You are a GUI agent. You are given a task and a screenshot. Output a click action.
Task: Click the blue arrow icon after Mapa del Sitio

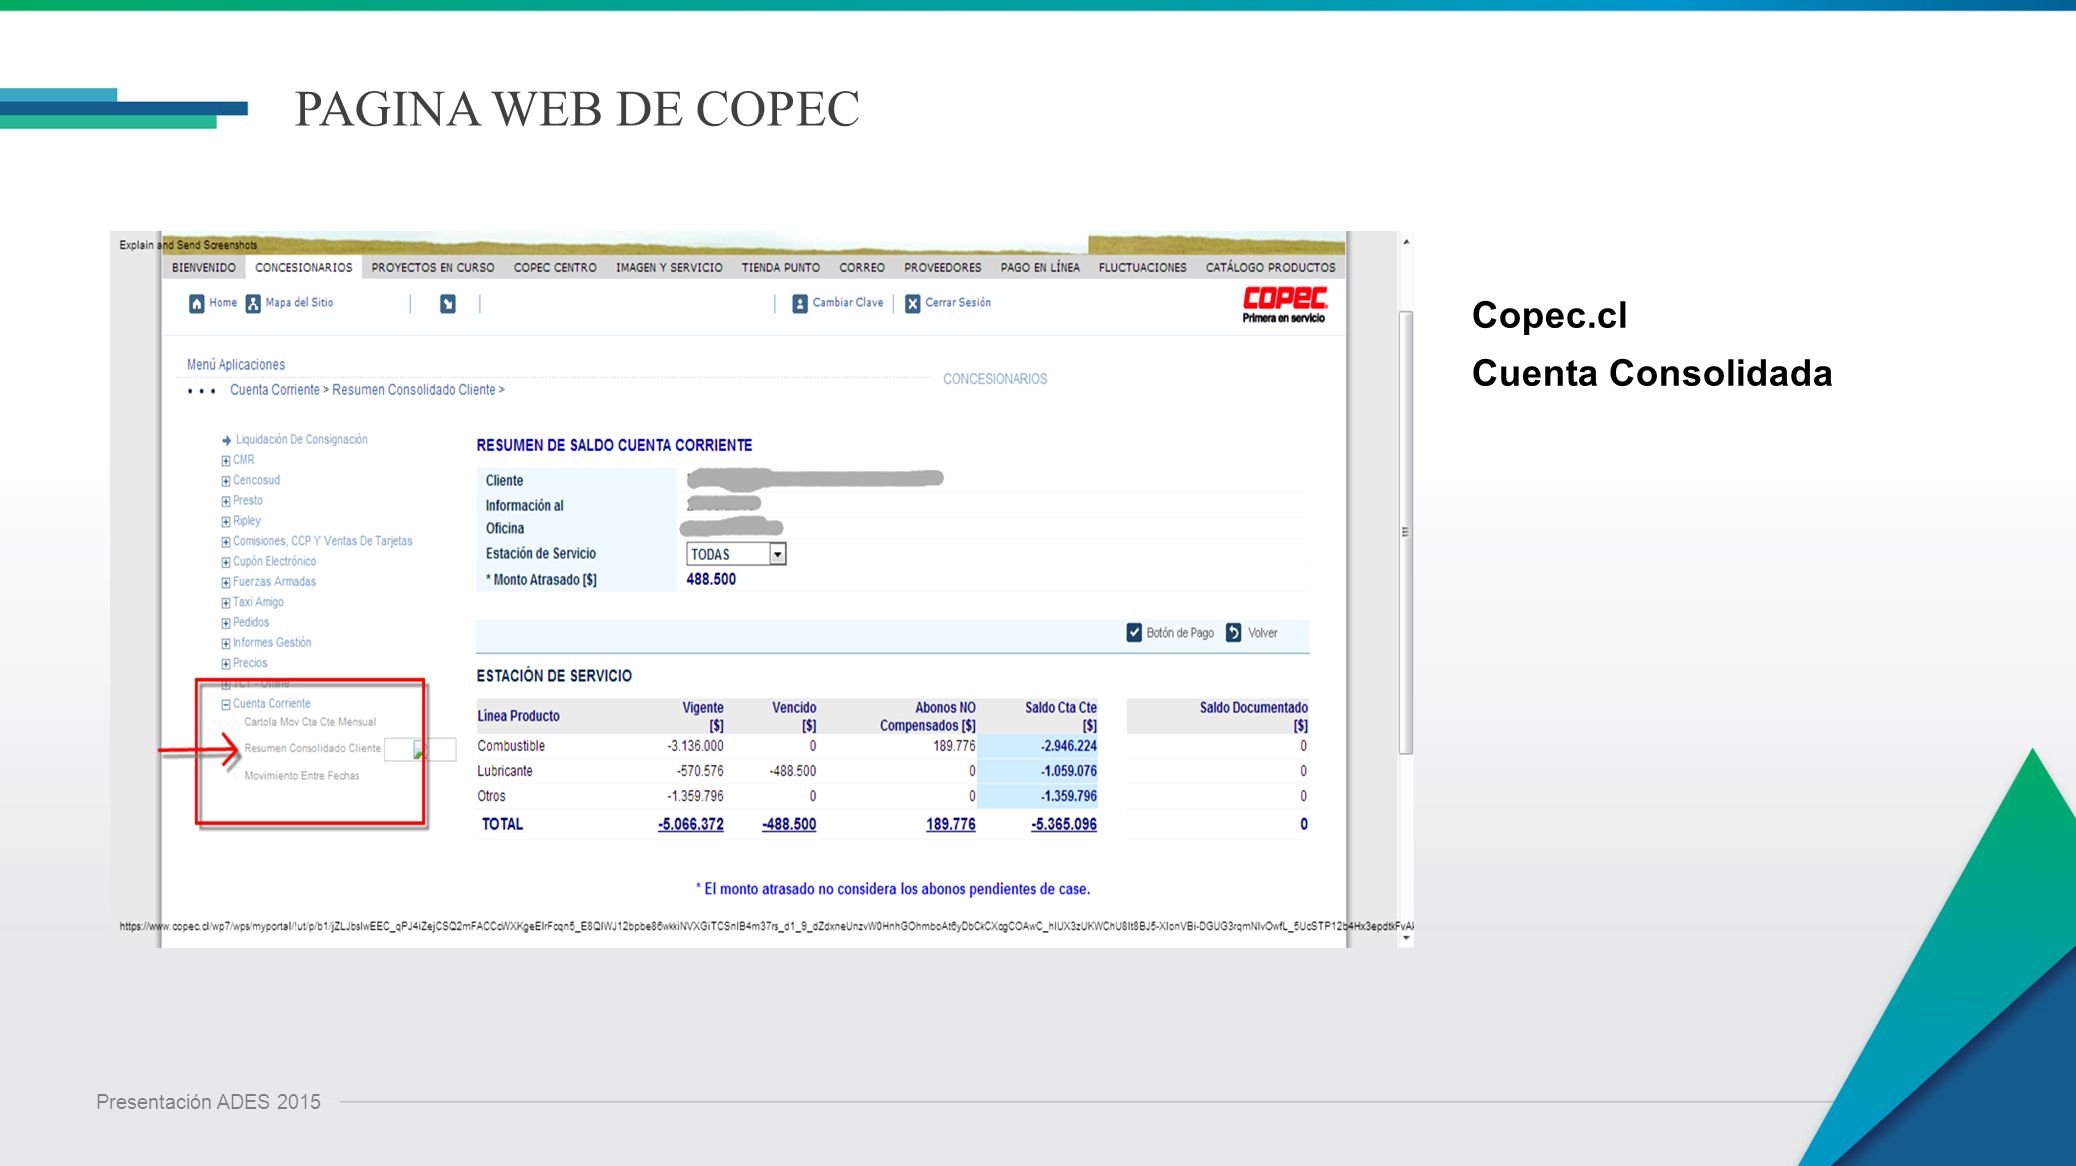pos(448,303)
